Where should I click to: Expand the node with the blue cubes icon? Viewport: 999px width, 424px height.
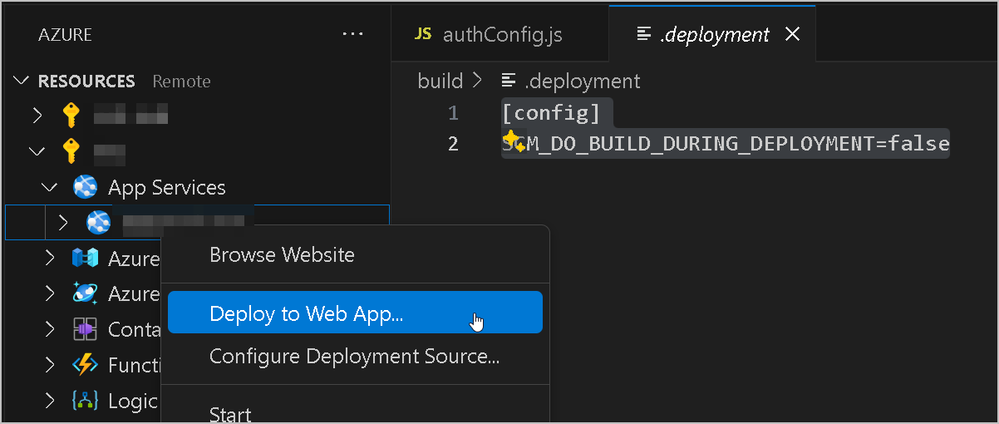tap(50, 258)
